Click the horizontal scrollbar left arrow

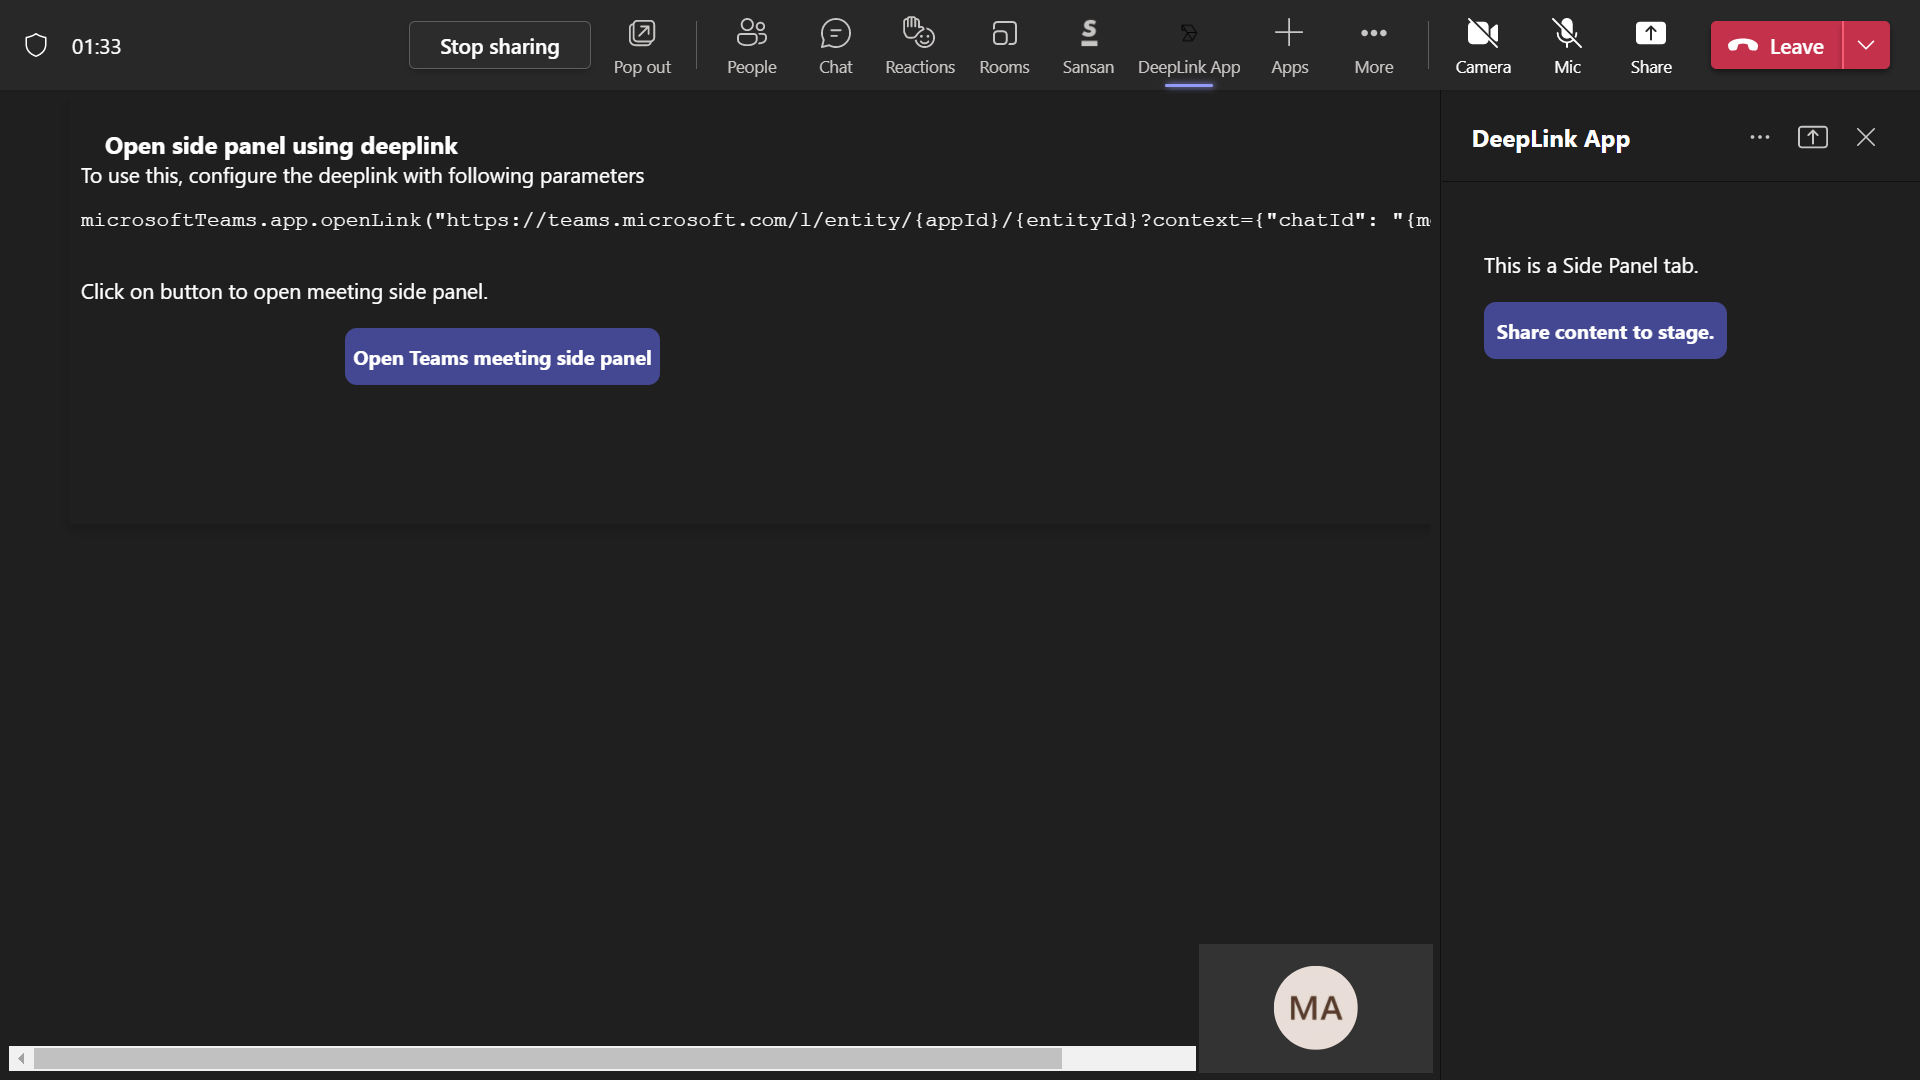tap(21, 1058)
